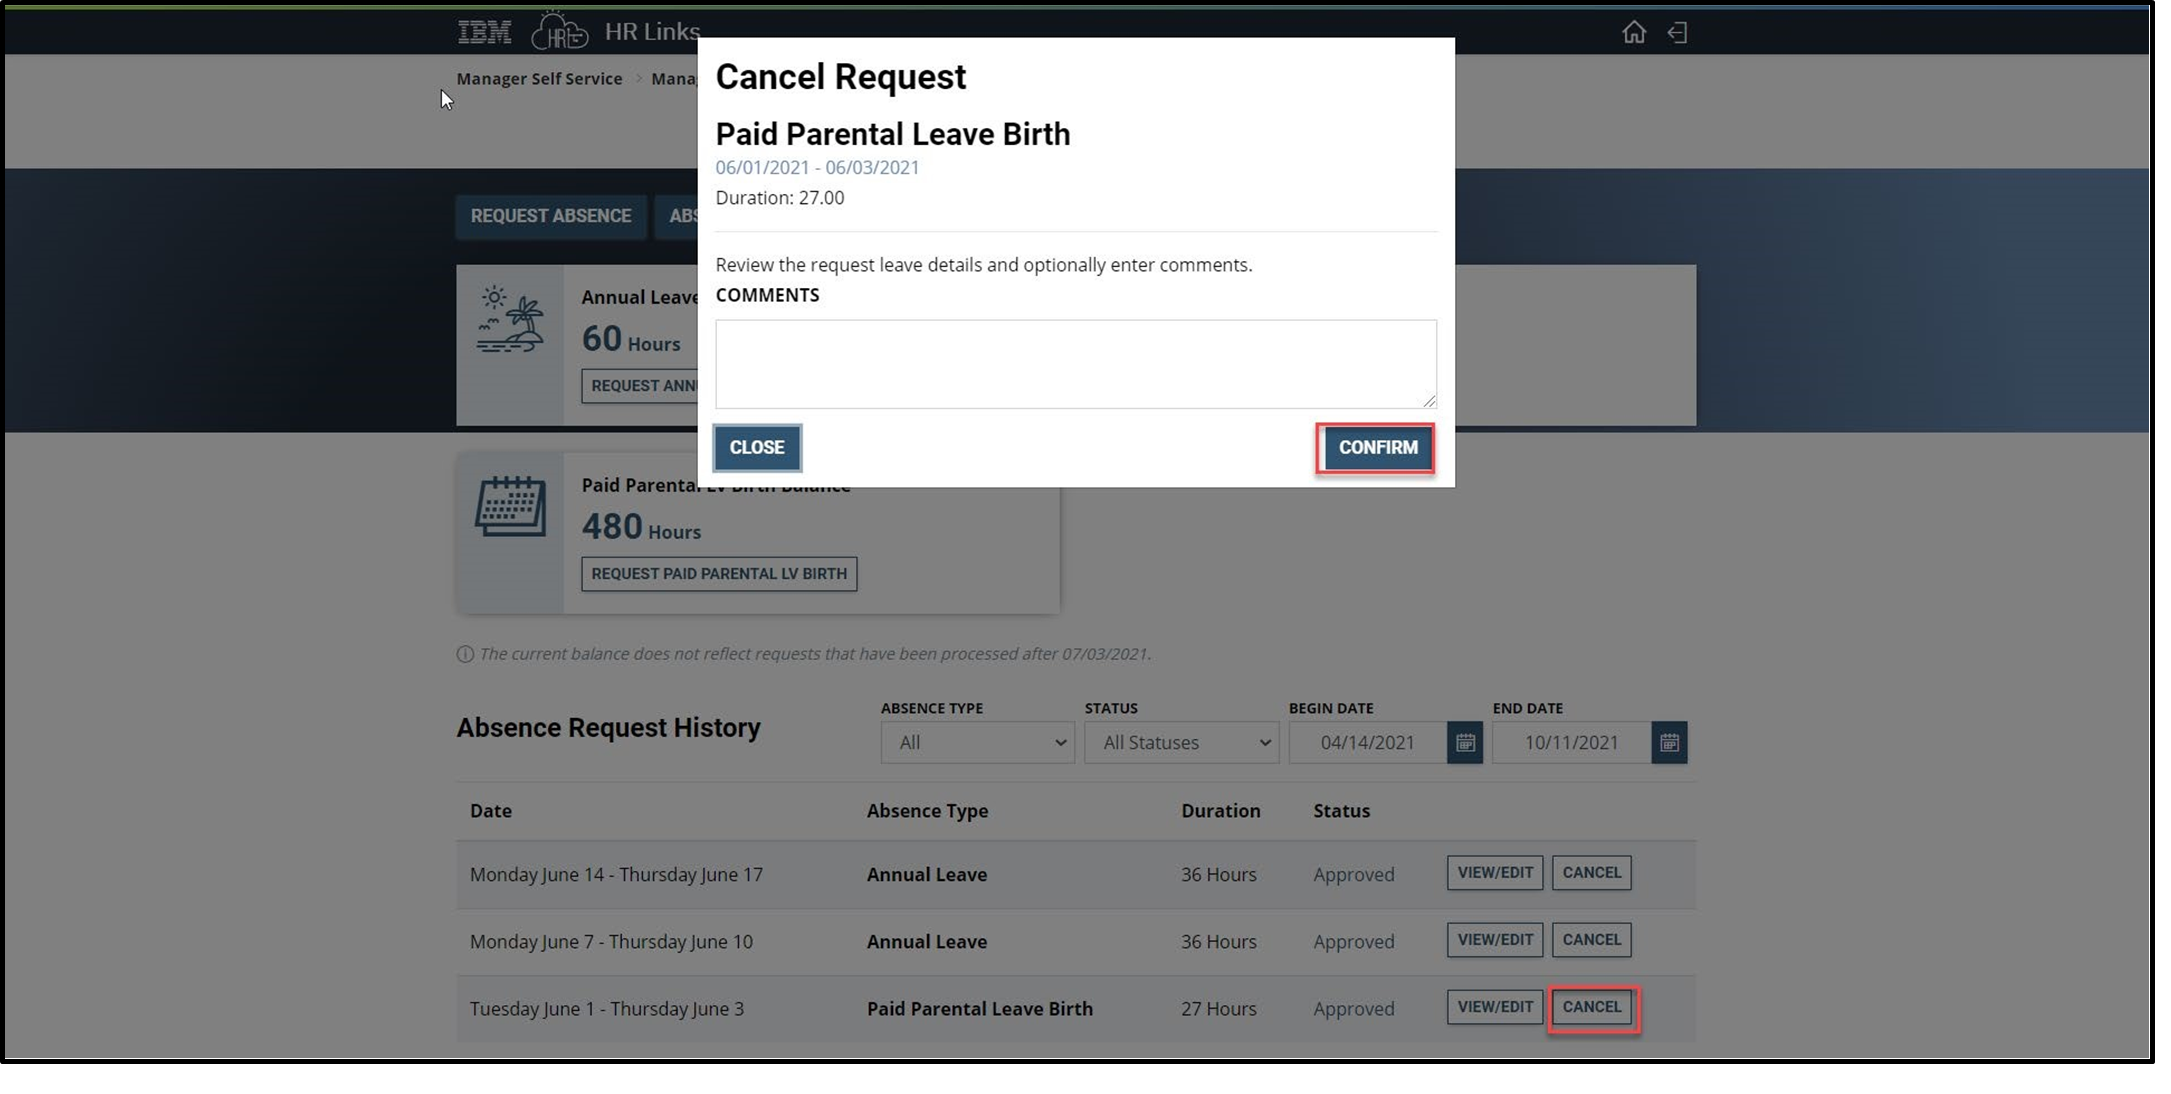Open the Begin Date calendar picker
Viewport: 2171px width, 1094px height.
pos(1465,742)
